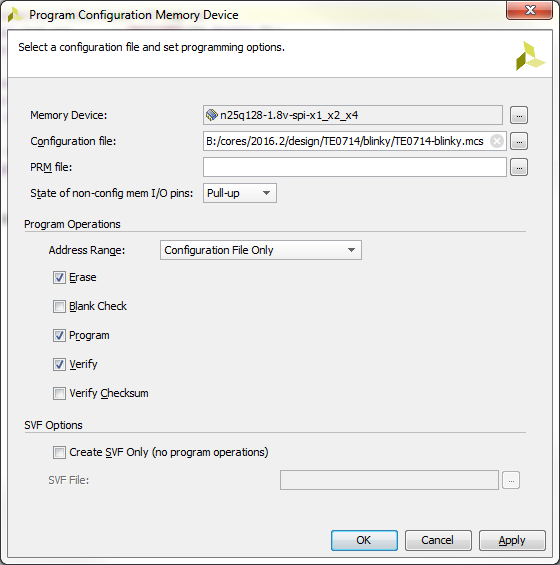Click the Cancel button
This screenshot has width=560, height=565.
click(438, 540)
